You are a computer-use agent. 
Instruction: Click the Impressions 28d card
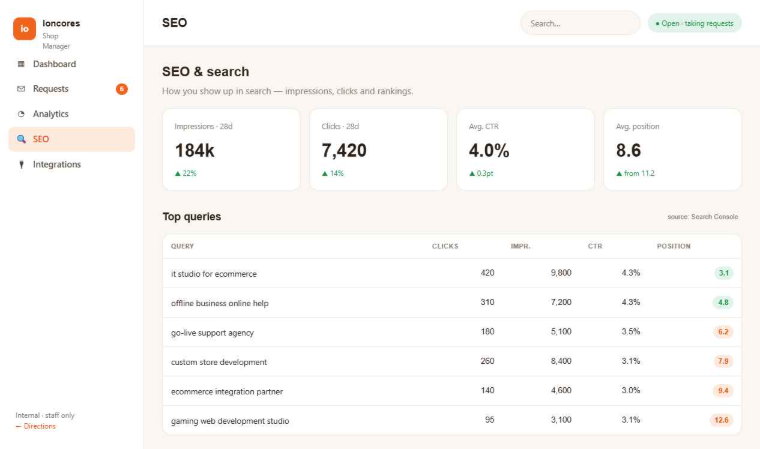pos(231,149)
